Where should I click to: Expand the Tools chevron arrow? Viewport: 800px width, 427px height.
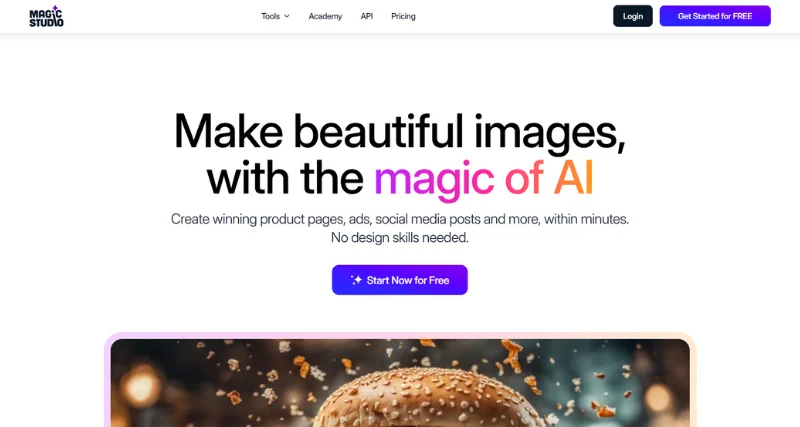[287, 16]
